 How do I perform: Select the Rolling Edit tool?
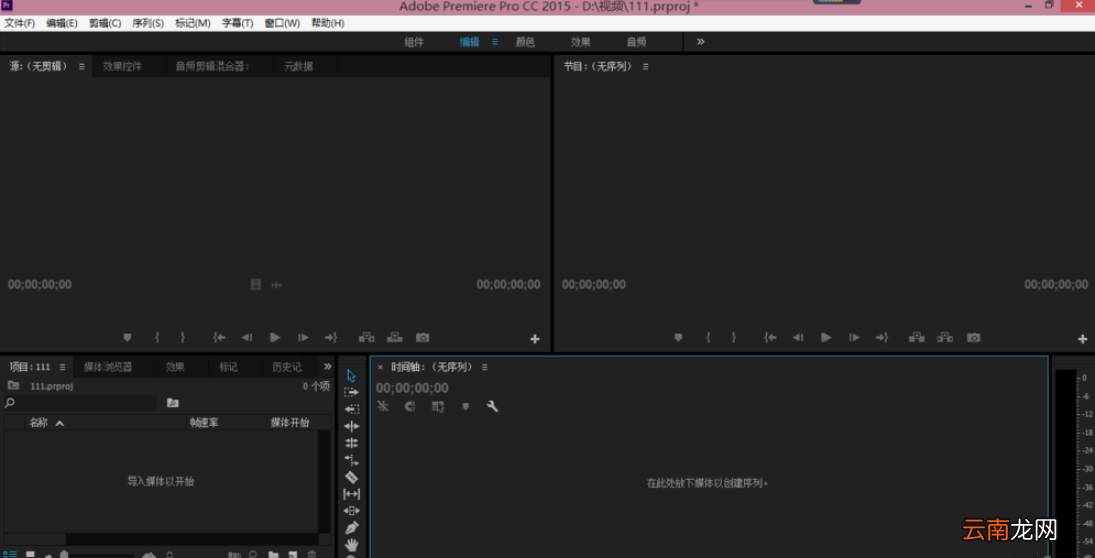351,443
